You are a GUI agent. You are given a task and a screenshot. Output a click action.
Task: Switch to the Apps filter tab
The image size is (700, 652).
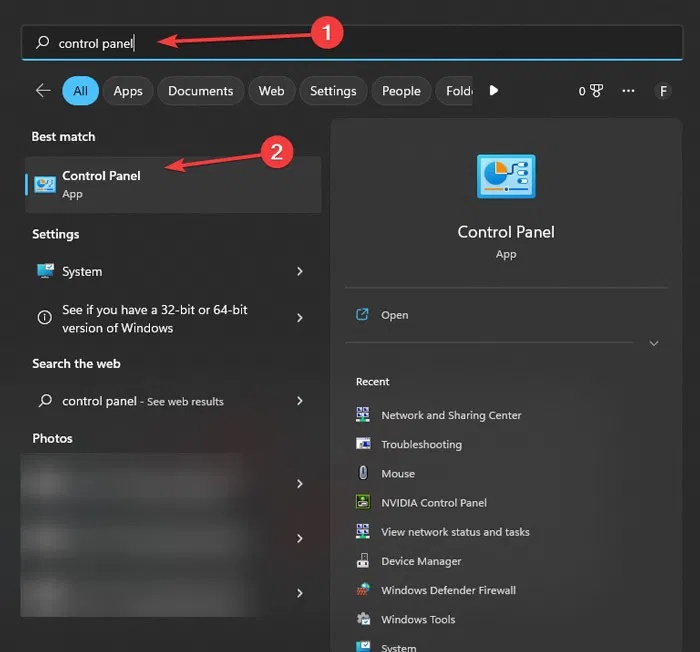(x=128, y=91)
